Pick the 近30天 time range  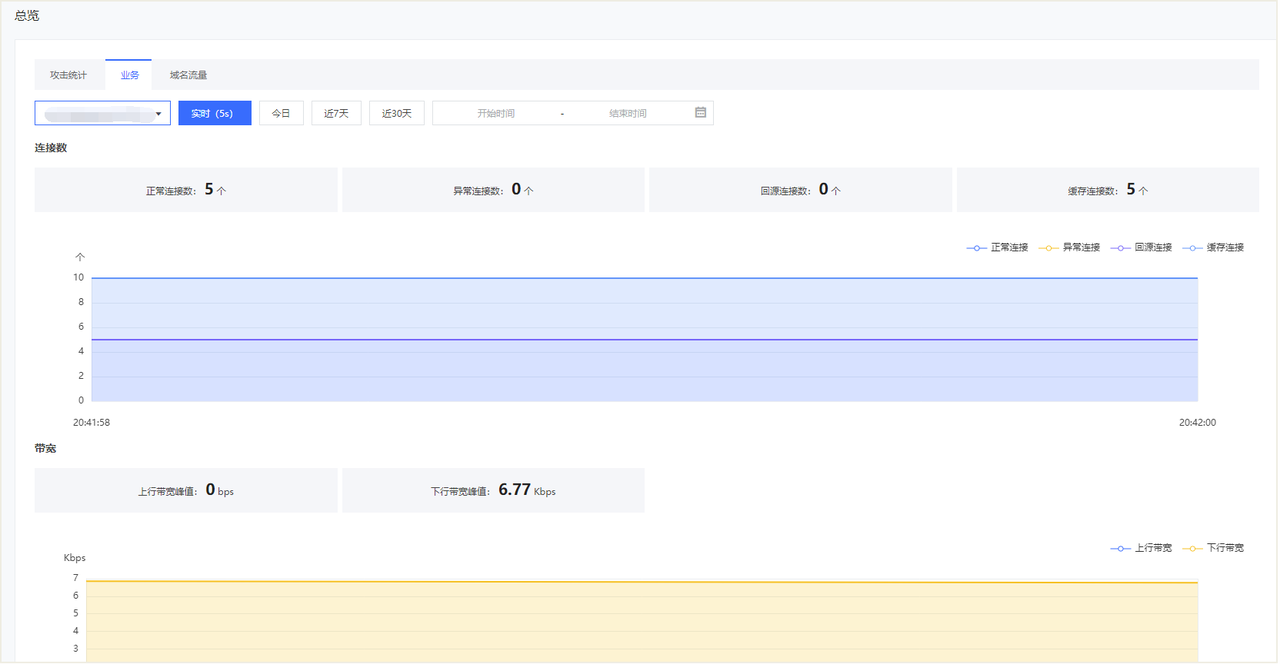point(396,113)
